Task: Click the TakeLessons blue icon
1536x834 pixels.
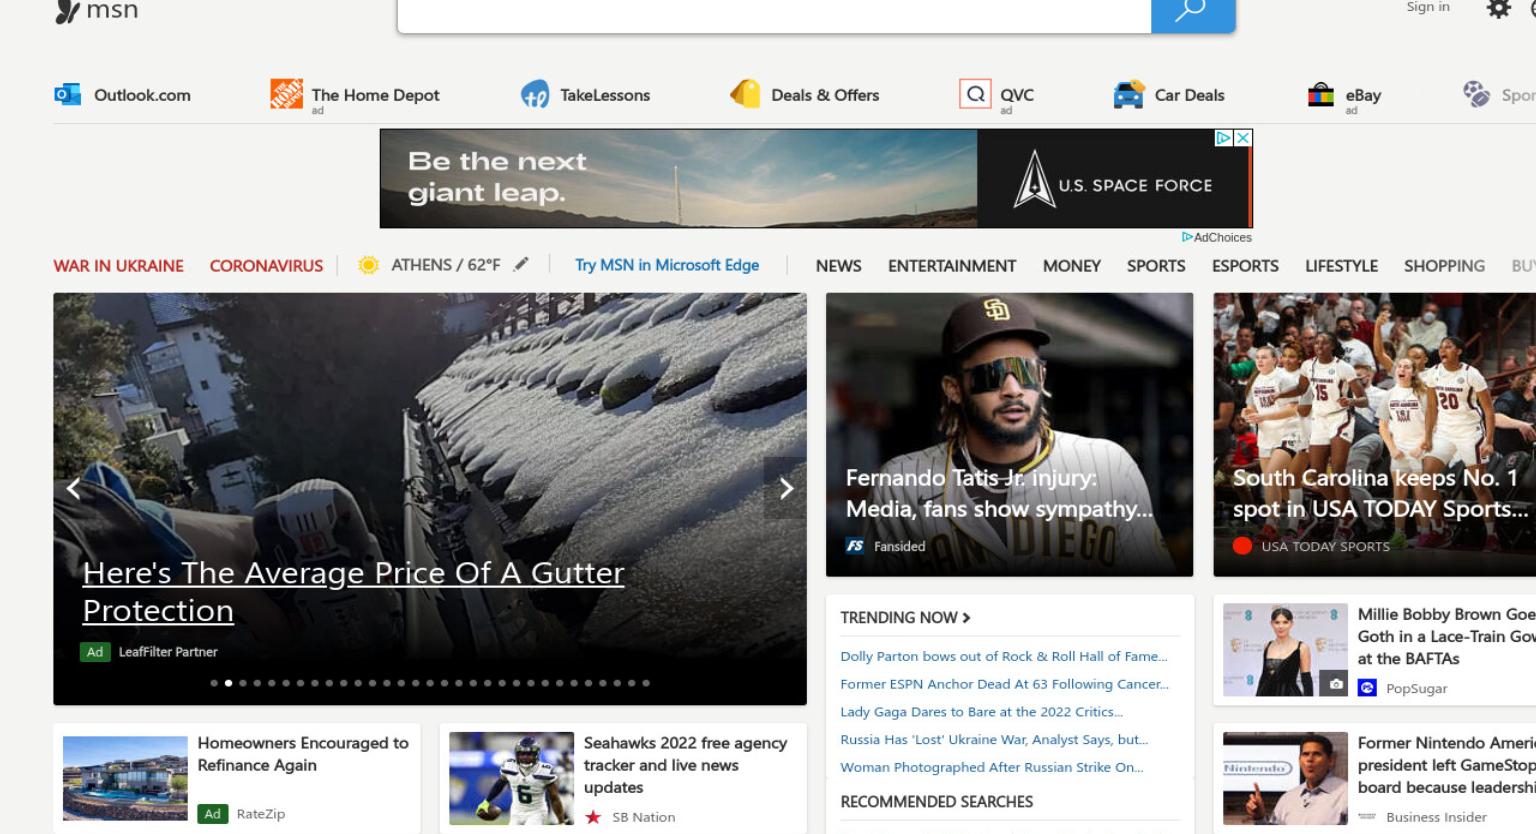Action: (535, 95)
